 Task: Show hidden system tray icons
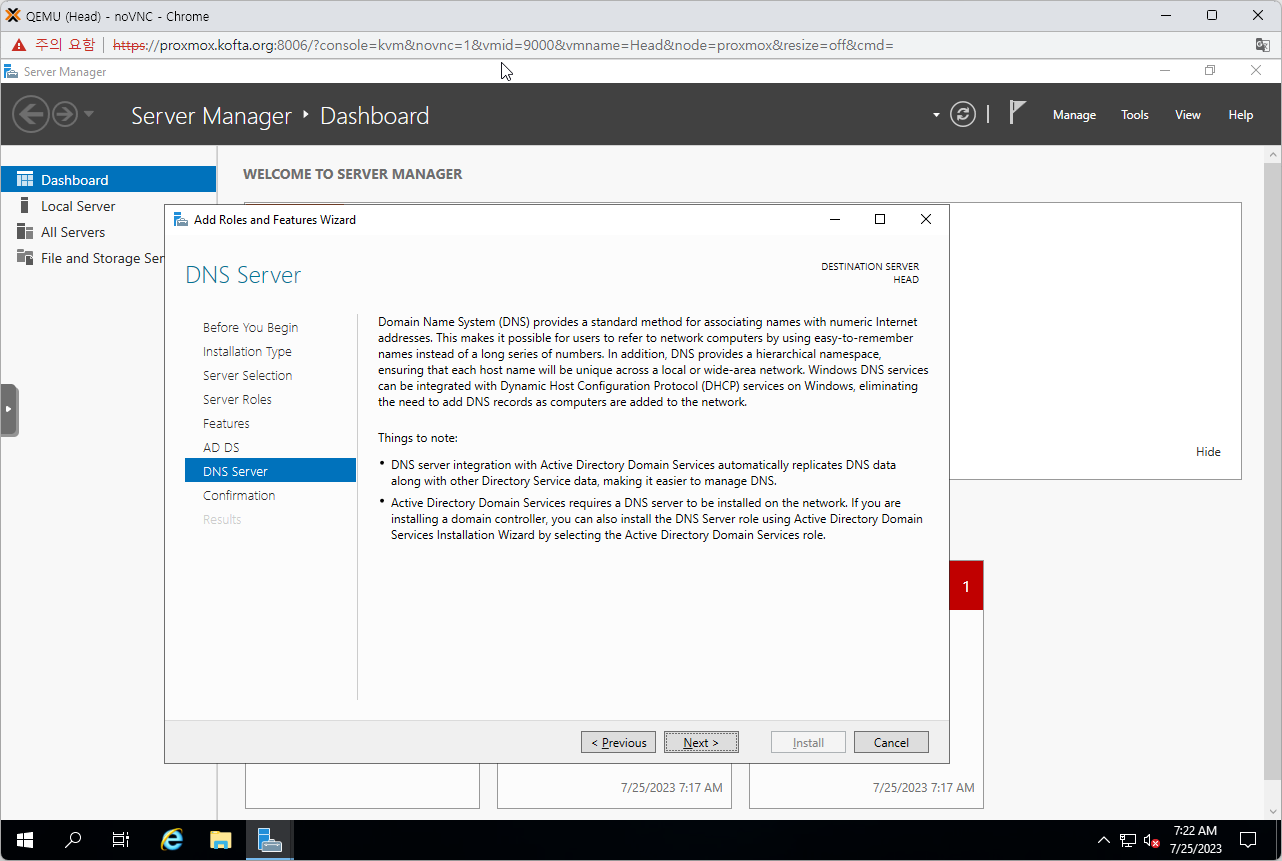point(1104,840)
